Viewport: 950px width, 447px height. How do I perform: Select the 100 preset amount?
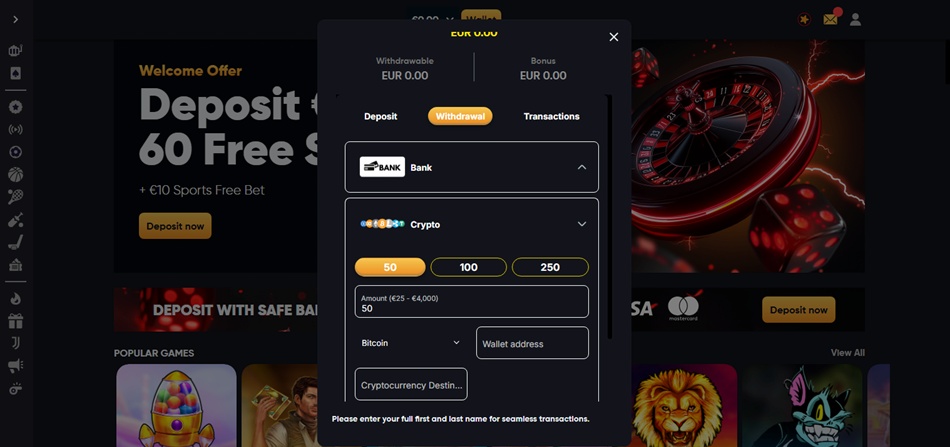tap(468, 267)
